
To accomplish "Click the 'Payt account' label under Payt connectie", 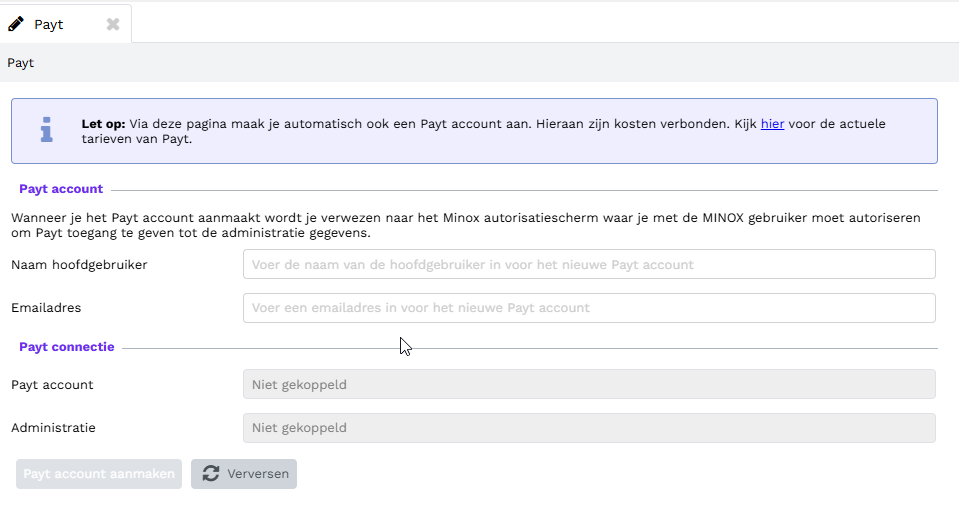I will [52, 385].
